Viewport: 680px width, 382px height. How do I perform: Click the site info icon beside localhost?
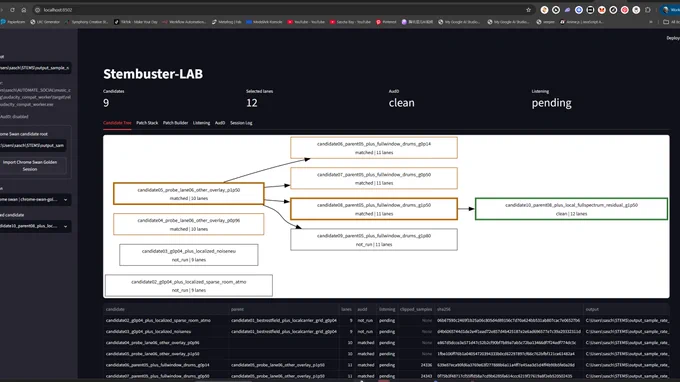tap(37, 10)
